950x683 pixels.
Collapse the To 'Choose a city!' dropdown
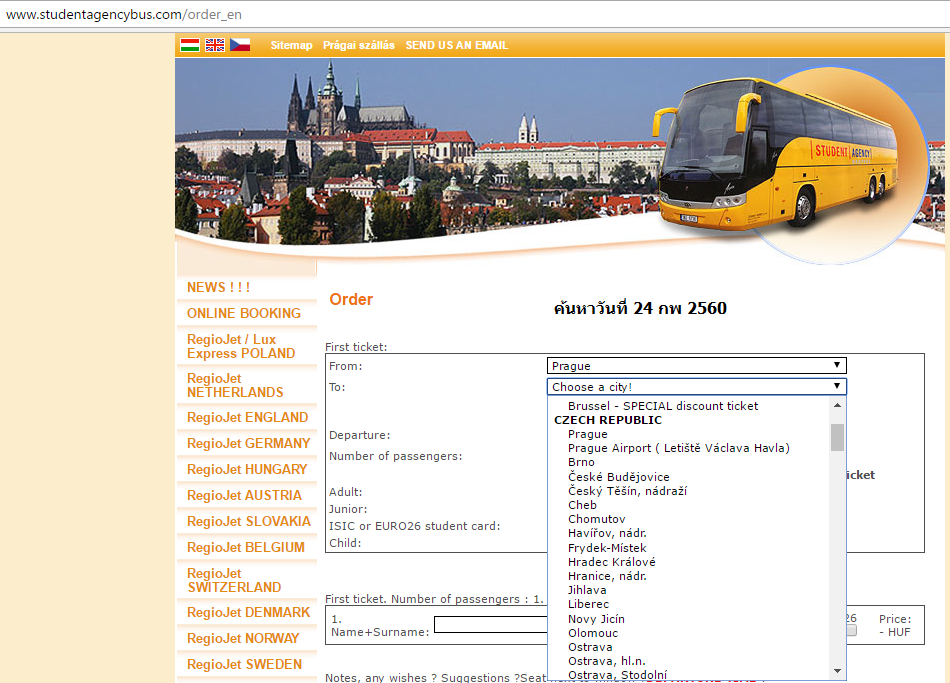[697, 387]
